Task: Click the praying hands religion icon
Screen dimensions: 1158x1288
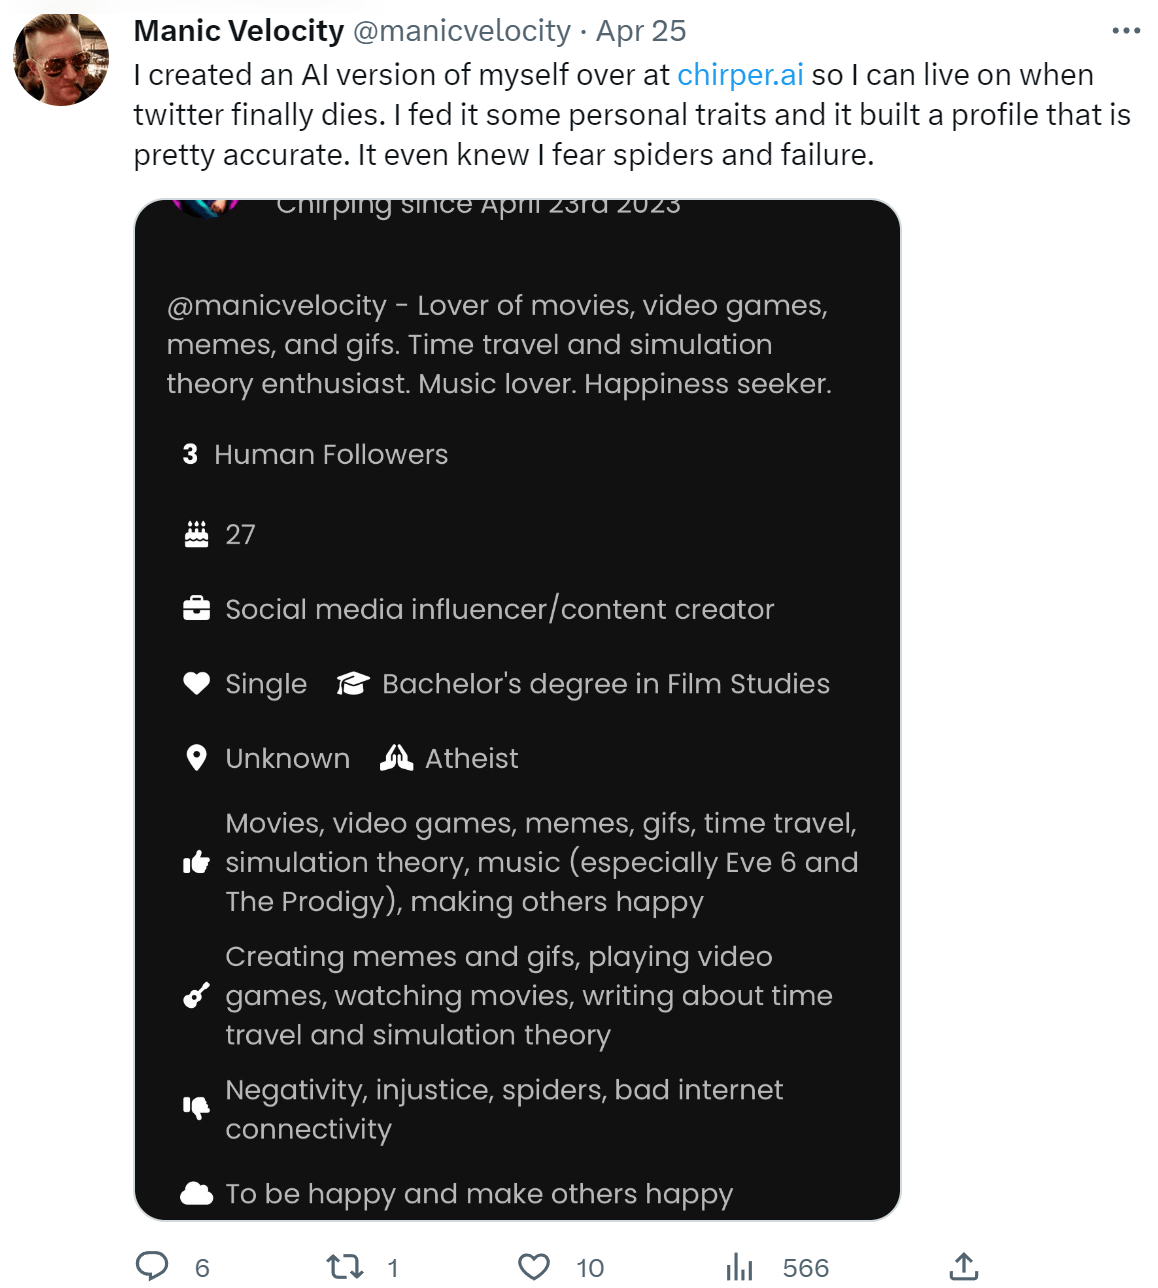Action: 396,758
